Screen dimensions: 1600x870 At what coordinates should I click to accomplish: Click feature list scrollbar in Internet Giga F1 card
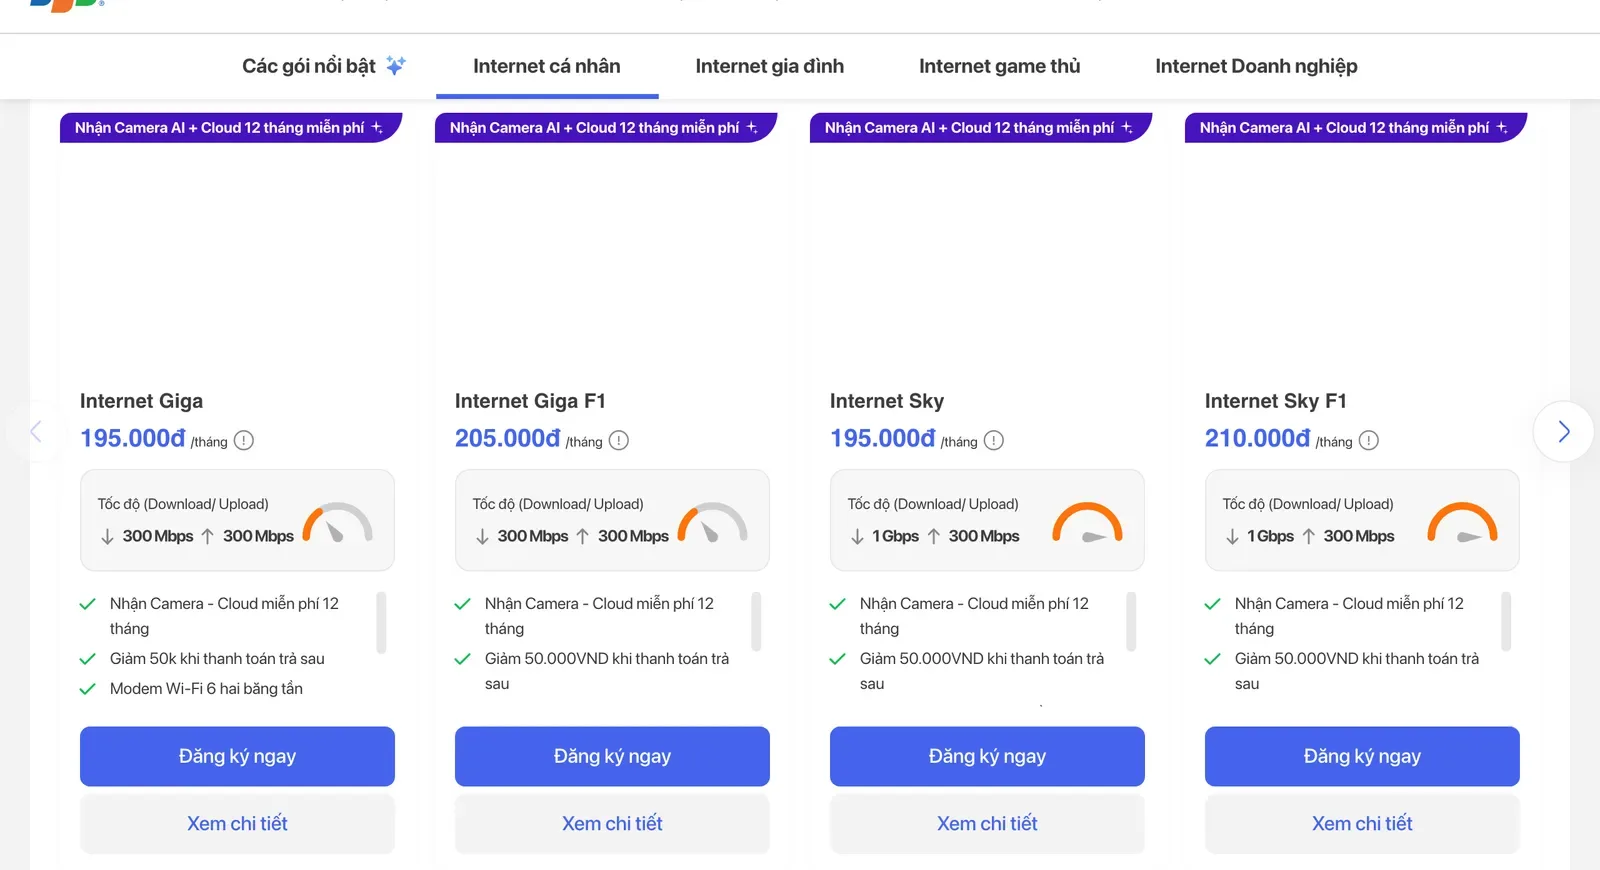coord(756,622)
